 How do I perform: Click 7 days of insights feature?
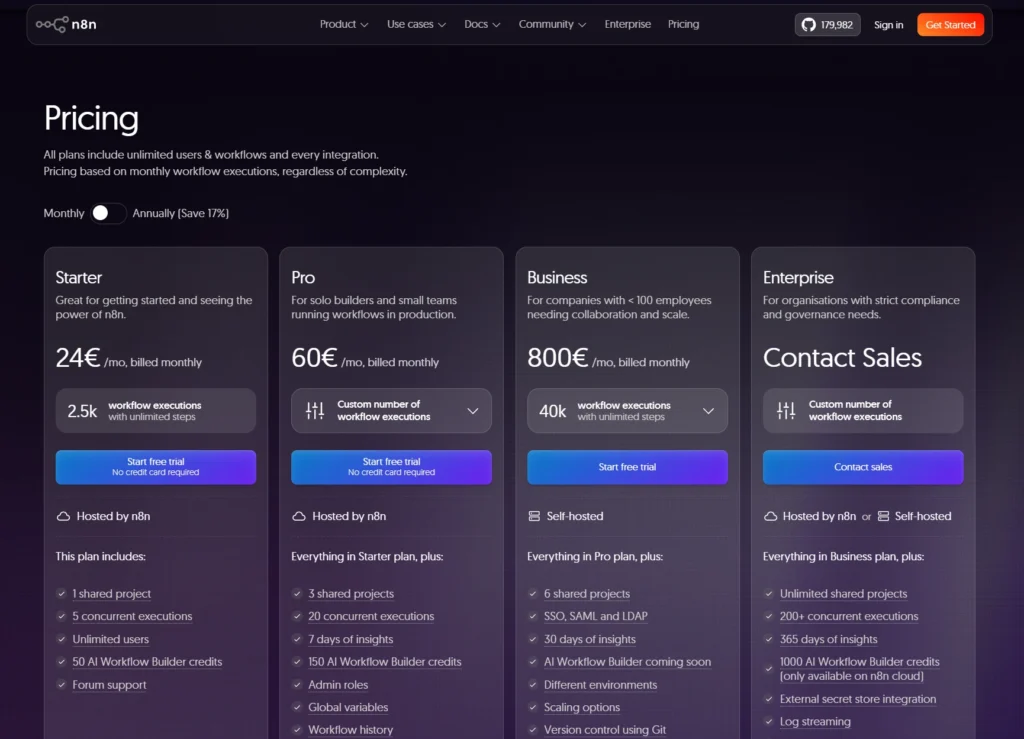[350, 639]
